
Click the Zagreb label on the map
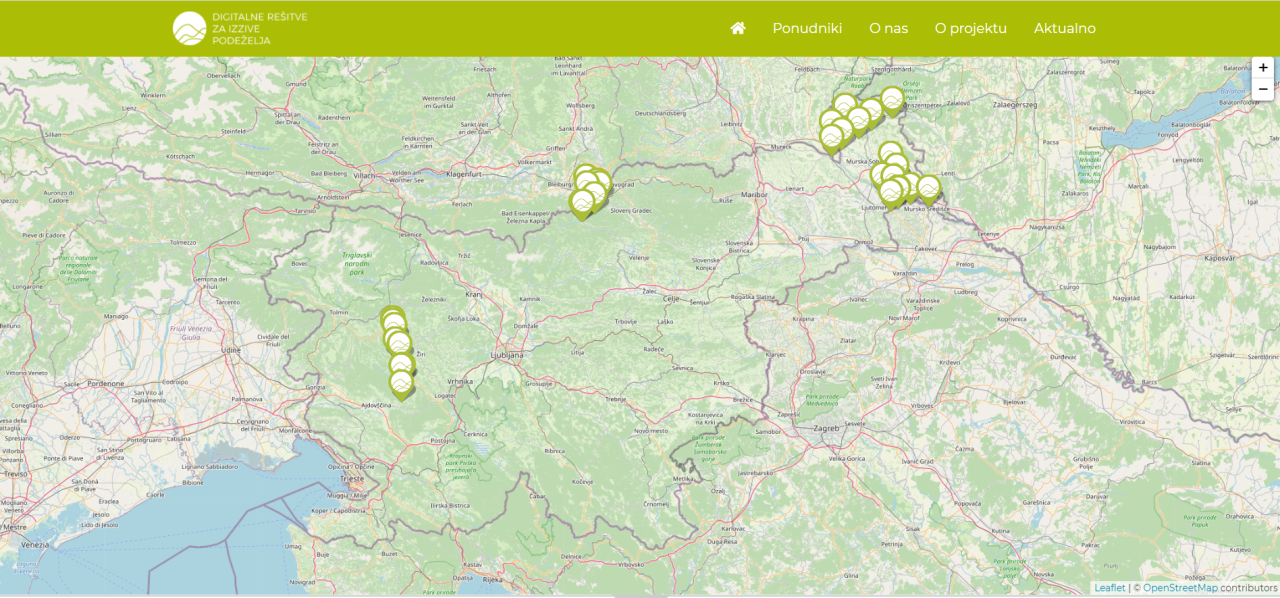coord(826,428)
